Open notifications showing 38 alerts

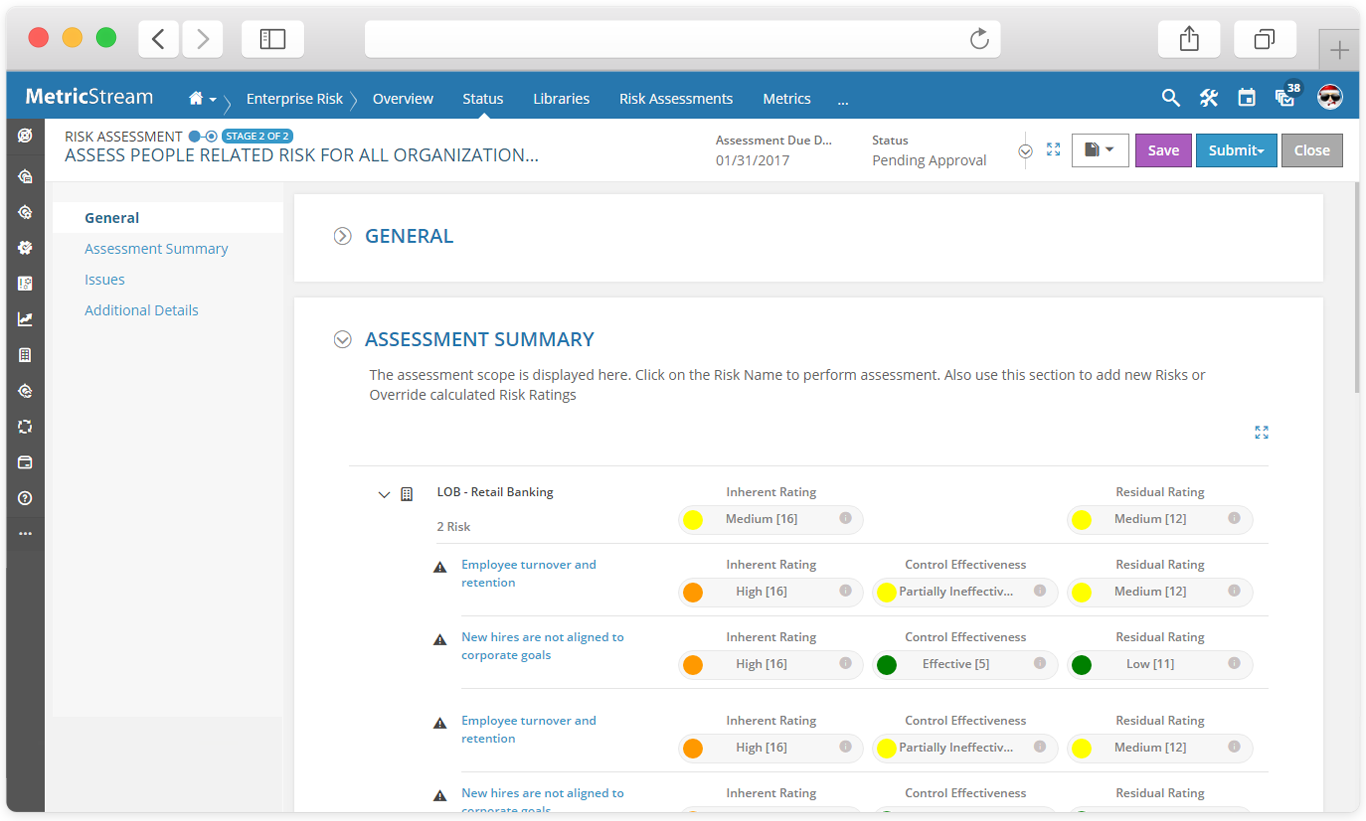tap(1284, 98)
